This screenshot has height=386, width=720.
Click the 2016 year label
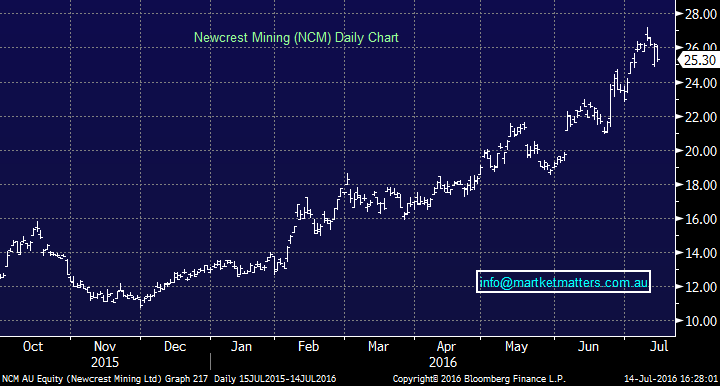[443, 362]
